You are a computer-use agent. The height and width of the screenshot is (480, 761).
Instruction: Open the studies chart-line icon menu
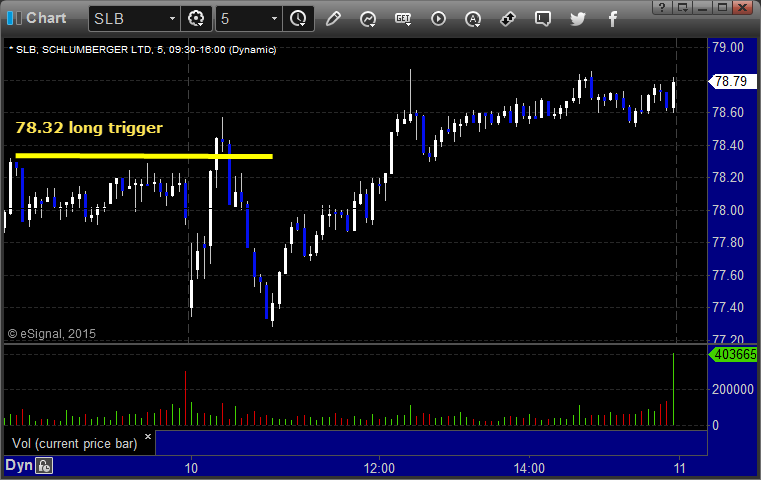(x=368, y=19)
